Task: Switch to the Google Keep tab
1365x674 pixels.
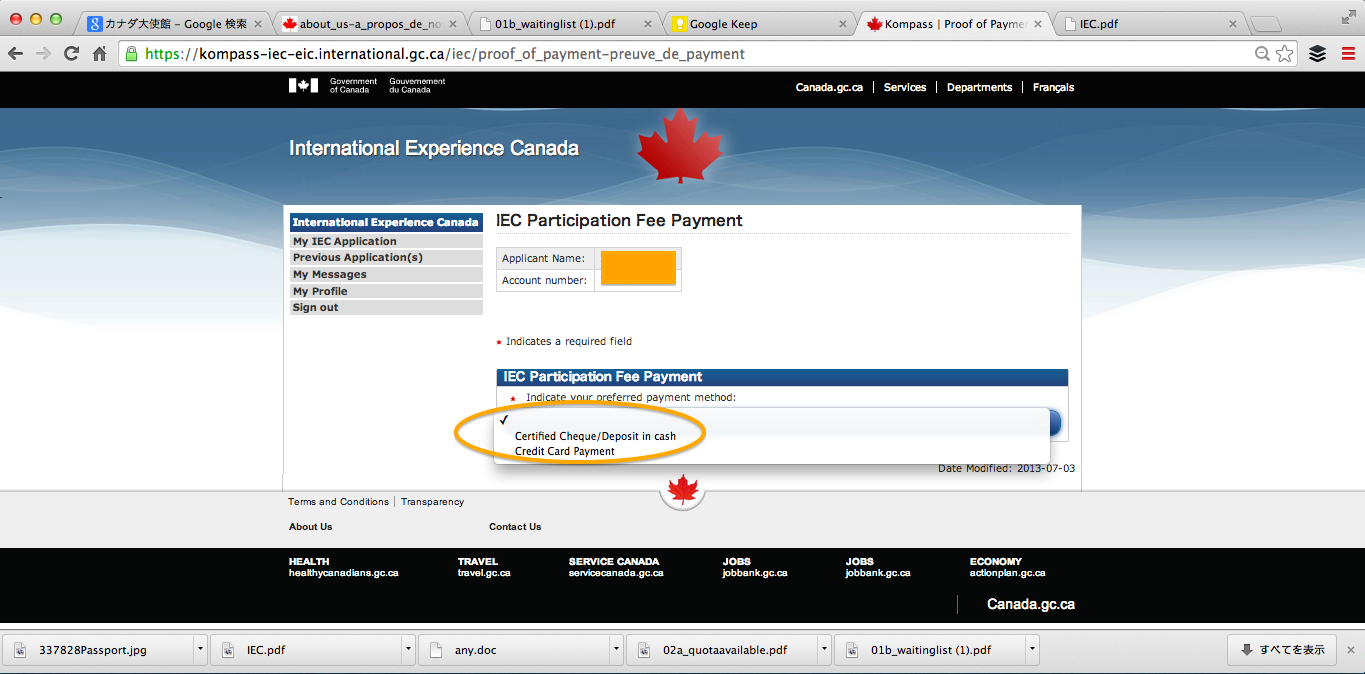Action: pyautogui.click(x=723, y=24)
